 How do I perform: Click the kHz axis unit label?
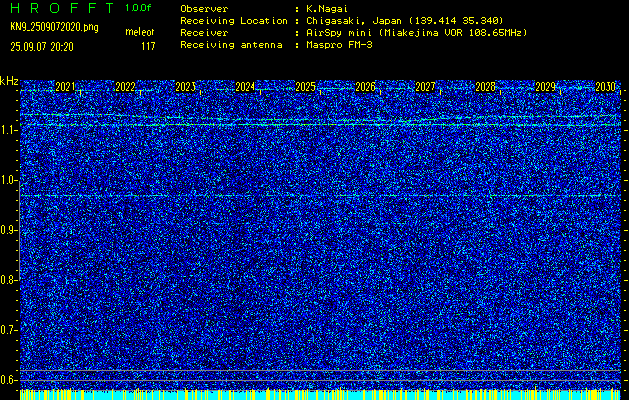coord(9,81)
